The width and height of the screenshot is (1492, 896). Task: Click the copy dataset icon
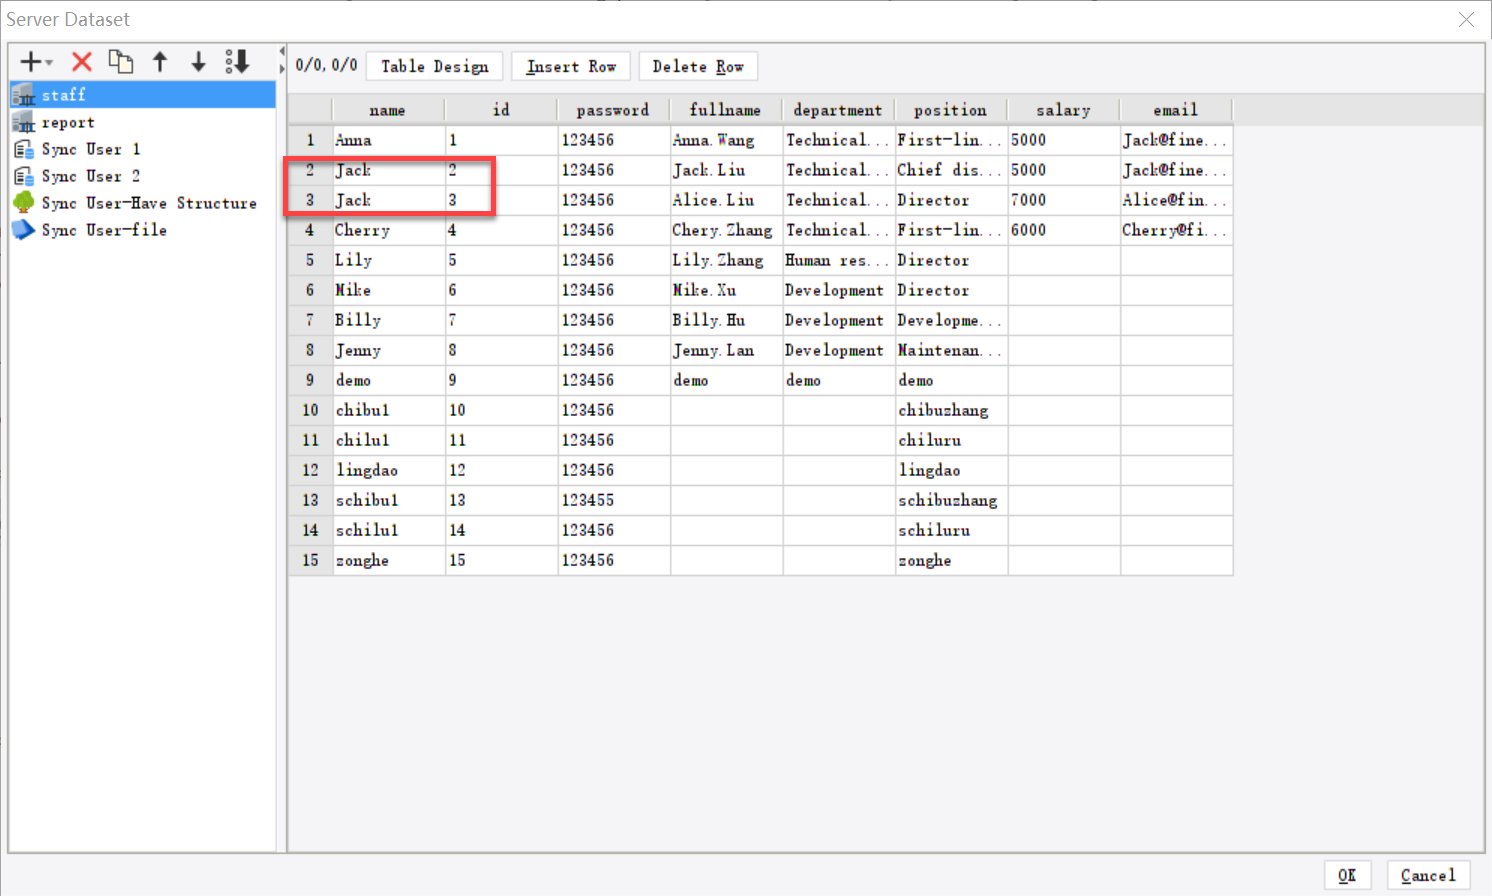[121, 60]
